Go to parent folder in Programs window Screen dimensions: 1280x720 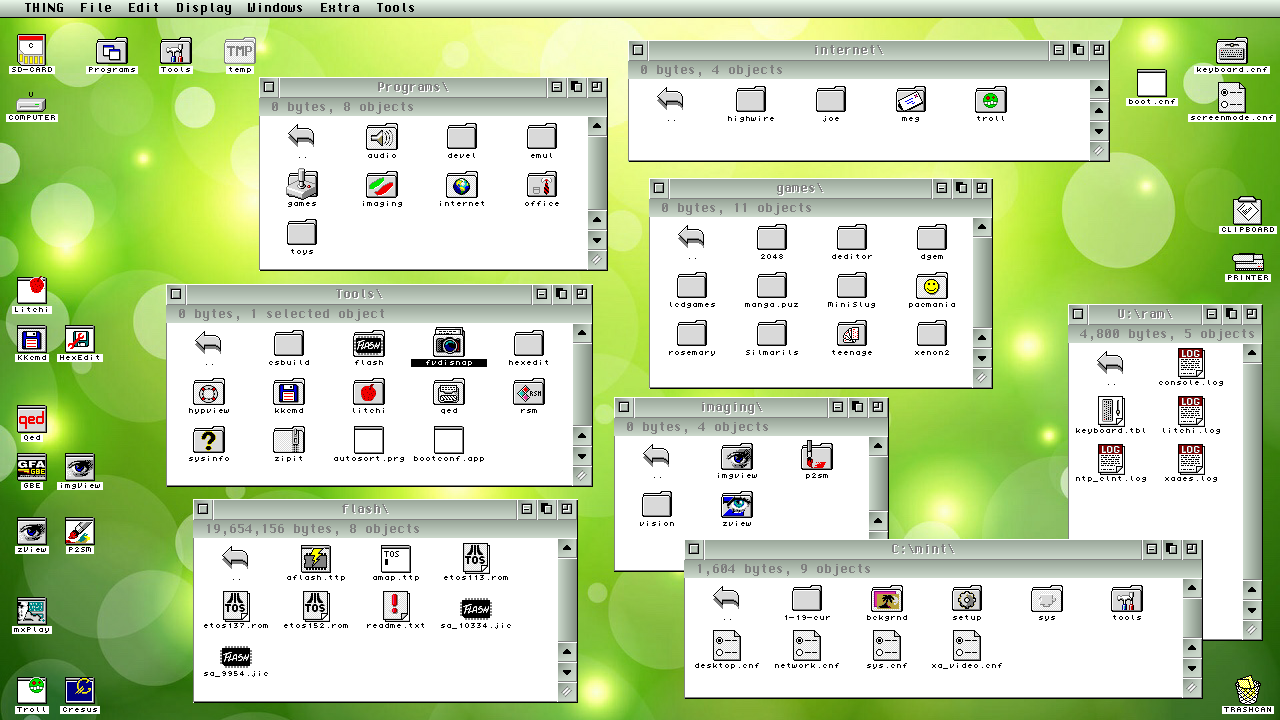(301, 137)
